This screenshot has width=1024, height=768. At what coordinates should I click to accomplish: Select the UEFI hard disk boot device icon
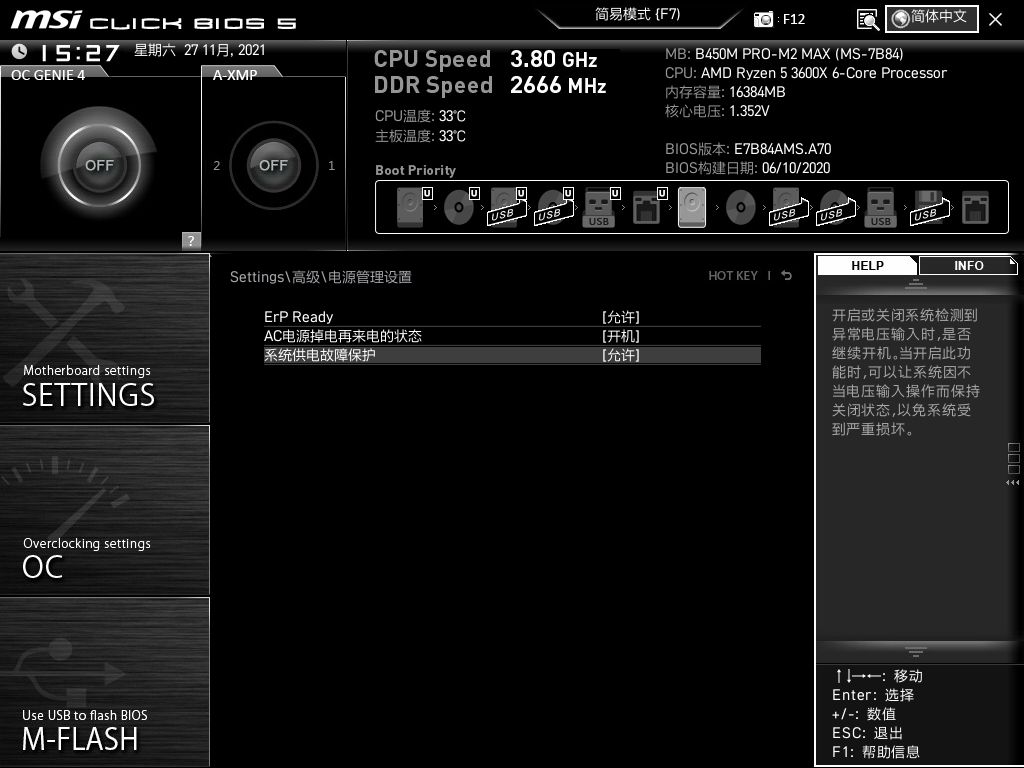coord(413,207)
